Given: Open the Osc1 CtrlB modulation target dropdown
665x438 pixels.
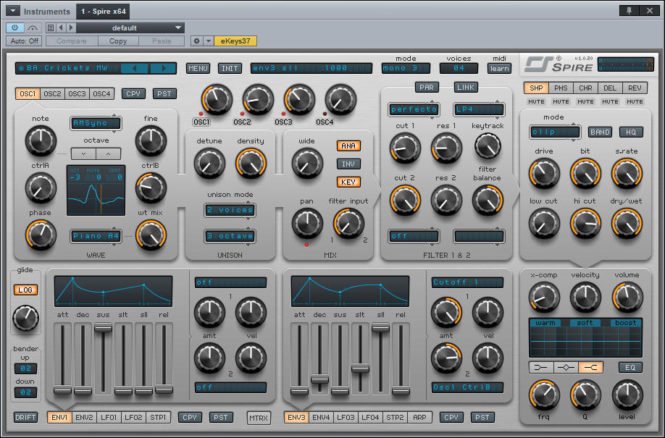Looking at the screenshot, I should tap(467, 387).
